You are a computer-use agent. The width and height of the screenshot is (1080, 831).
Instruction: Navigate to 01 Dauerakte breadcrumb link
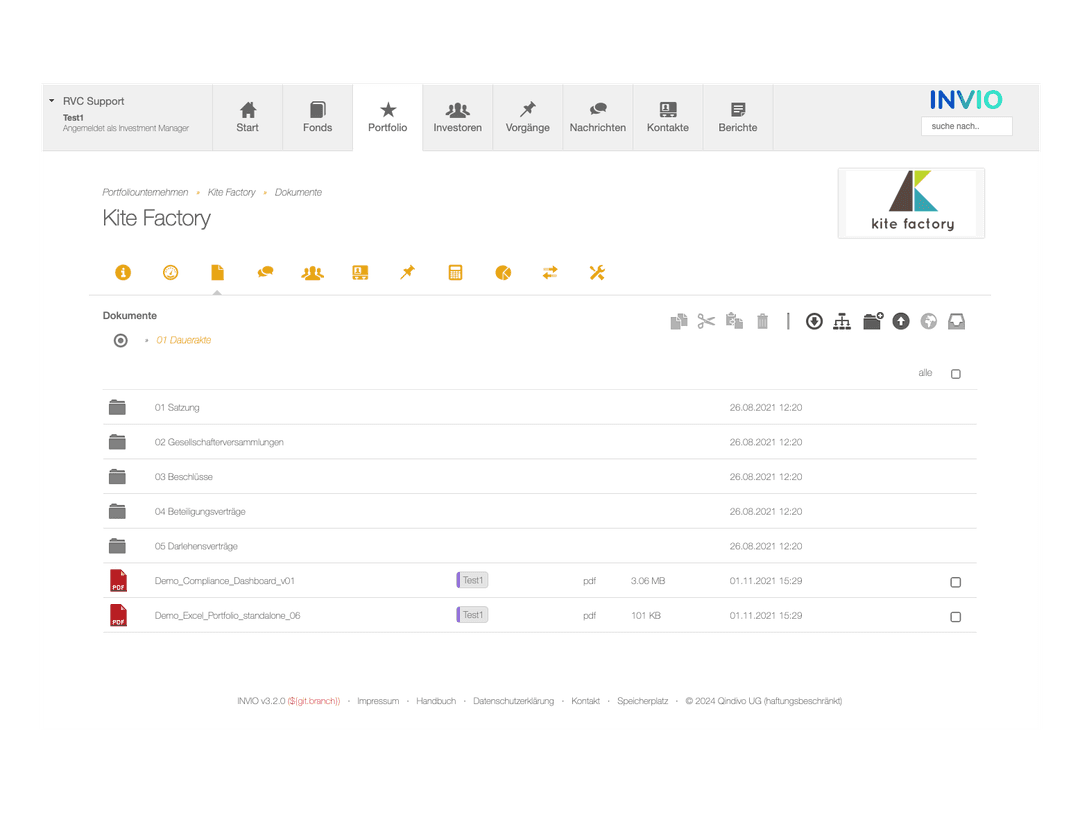(x=184, y=340)
